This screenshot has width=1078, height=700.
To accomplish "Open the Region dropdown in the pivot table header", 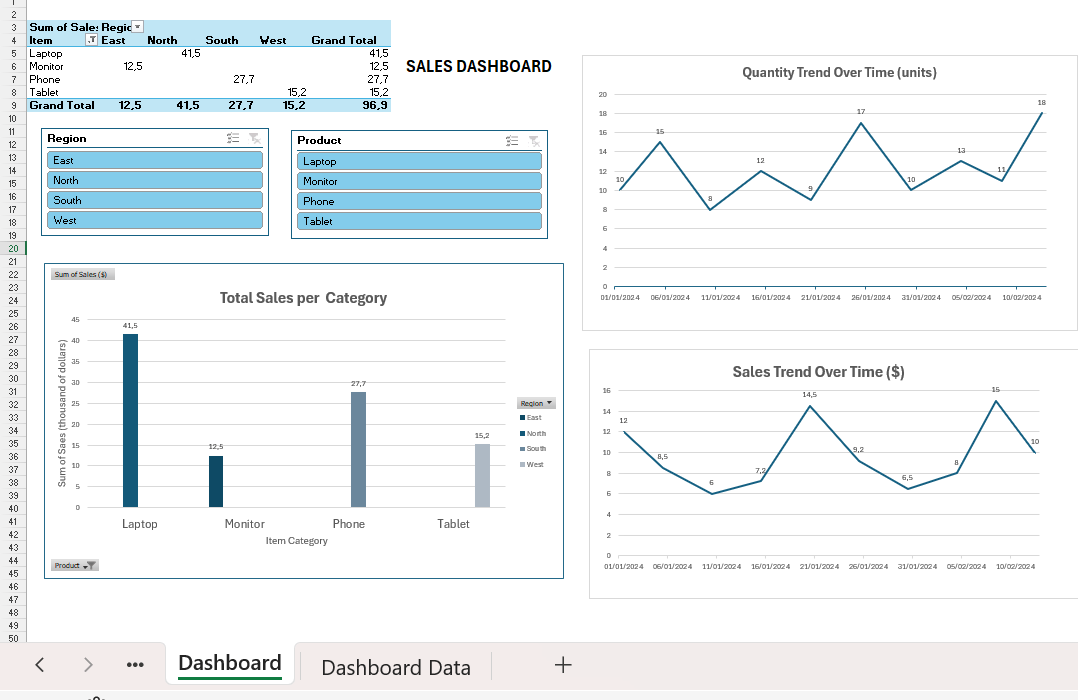I will (138, 26).
